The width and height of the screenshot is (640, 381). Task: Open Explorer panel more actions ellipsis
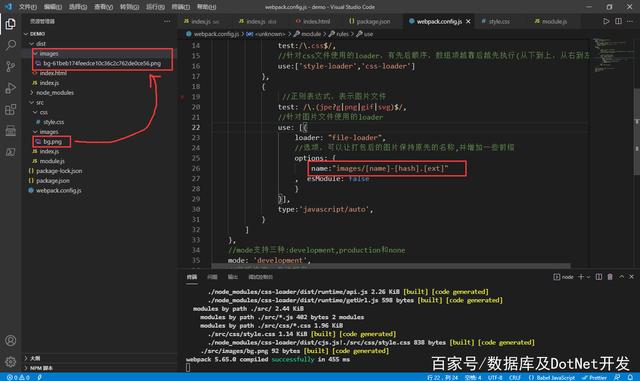[x=167, y=21]
